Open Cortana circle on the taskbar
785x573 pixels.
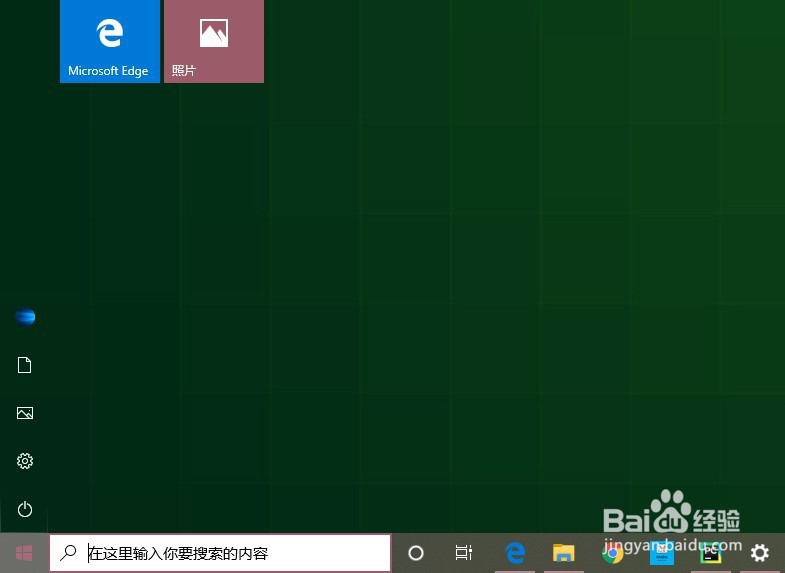416,553
